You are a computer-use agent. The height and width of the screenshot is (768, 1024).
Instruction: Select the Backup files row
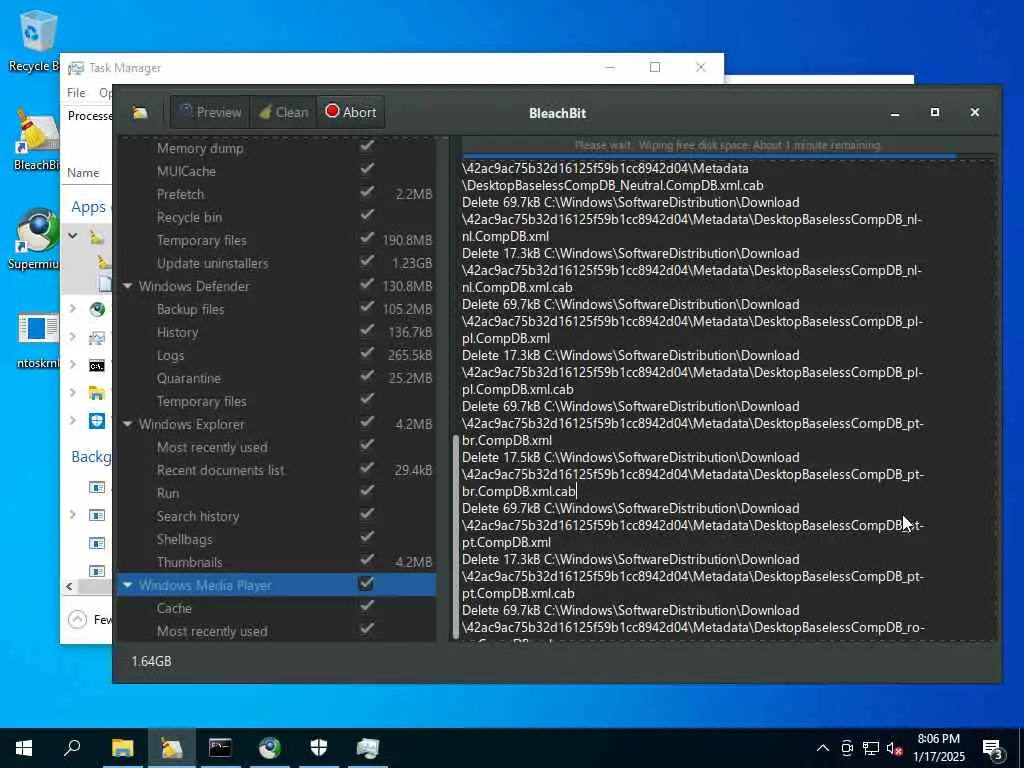(277, 309)
